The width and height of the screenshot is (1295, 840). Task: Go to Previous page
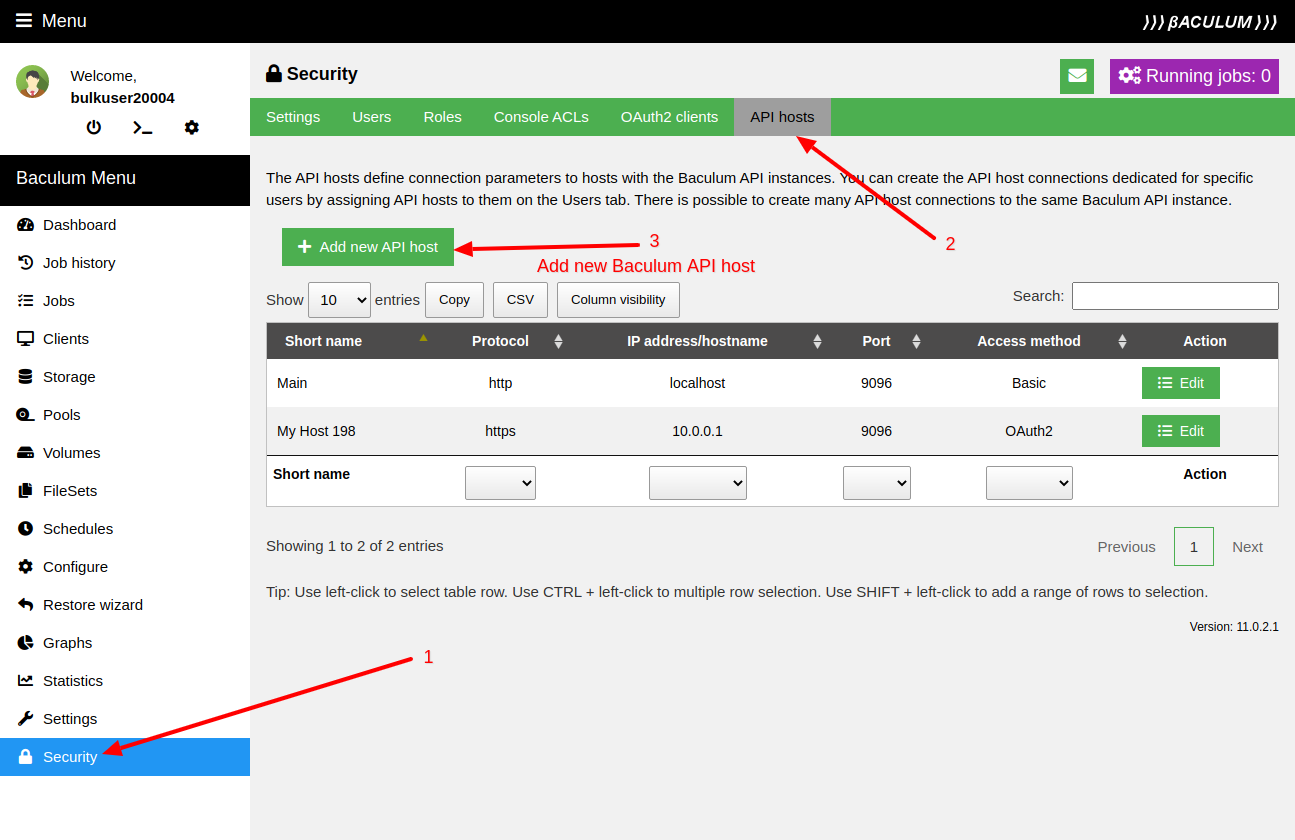1126,547
